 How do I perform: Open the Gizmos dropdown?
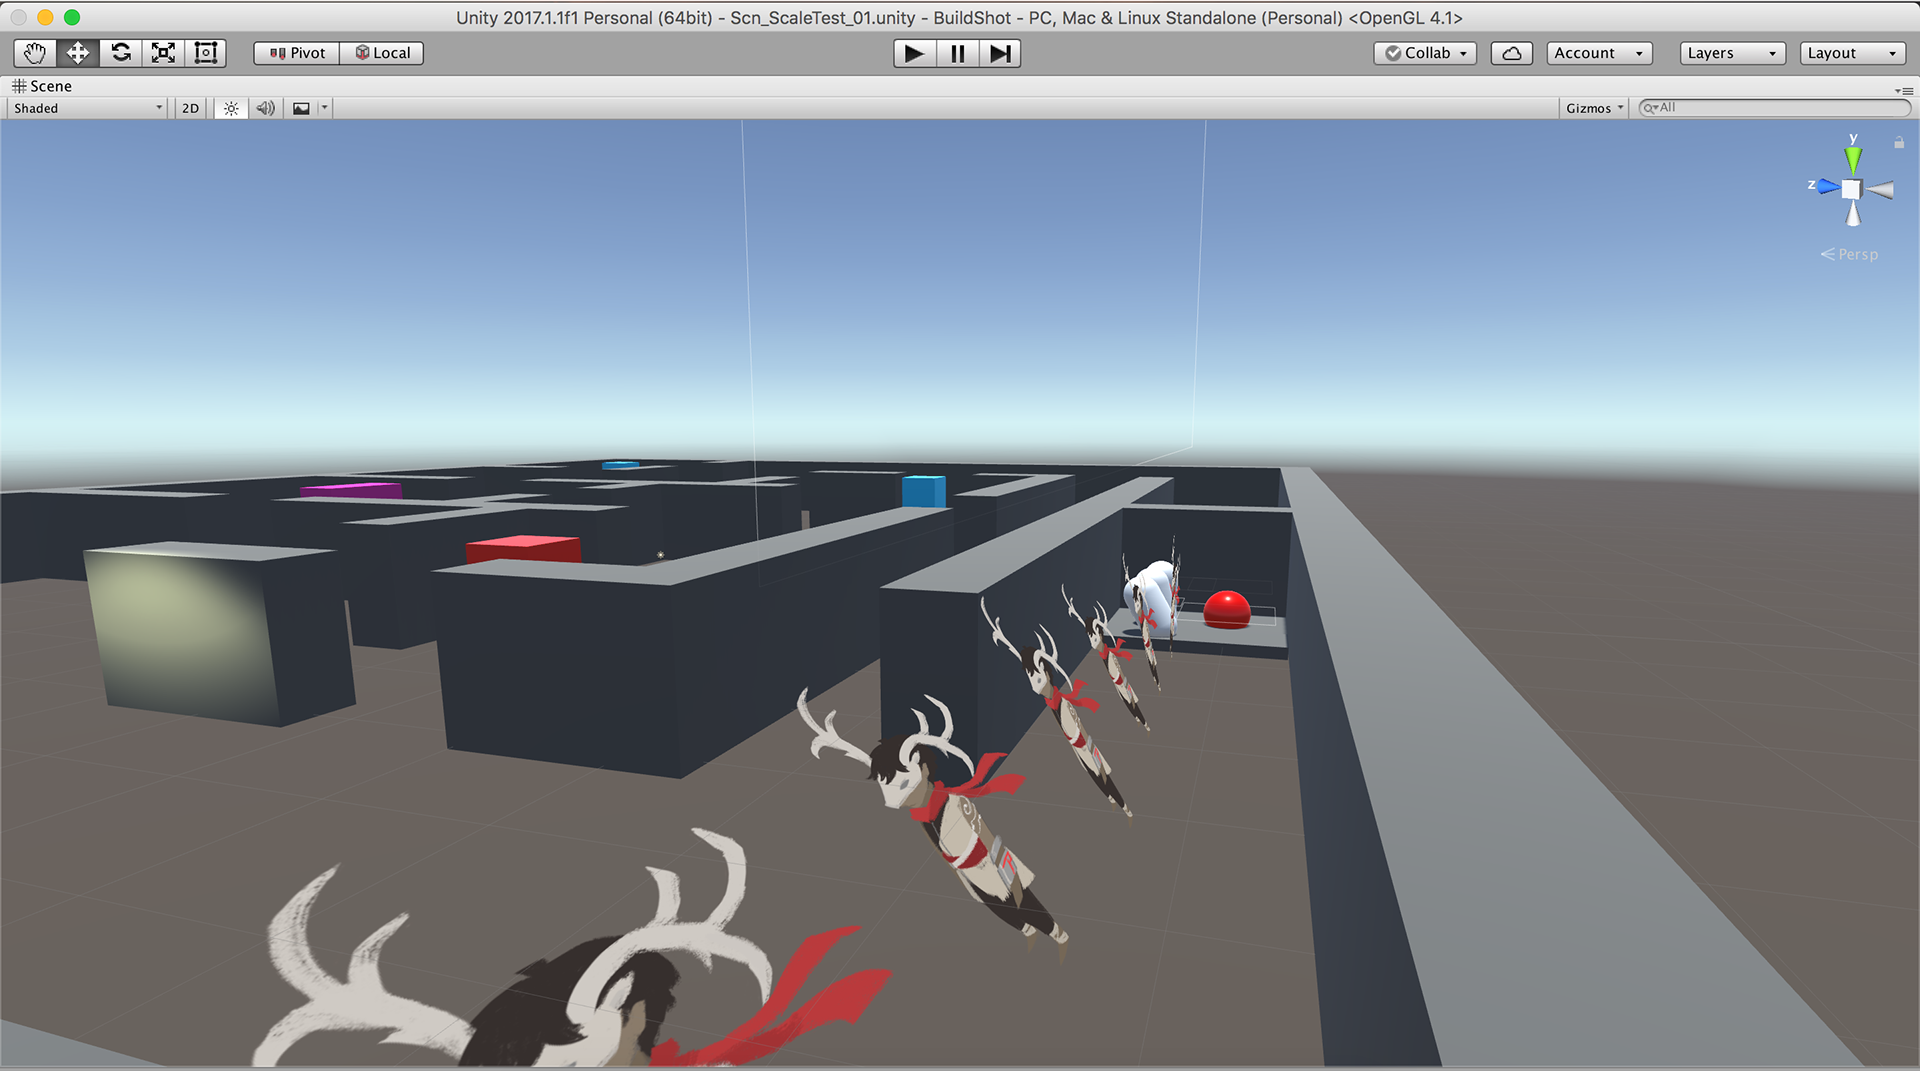pos(1594,108)
